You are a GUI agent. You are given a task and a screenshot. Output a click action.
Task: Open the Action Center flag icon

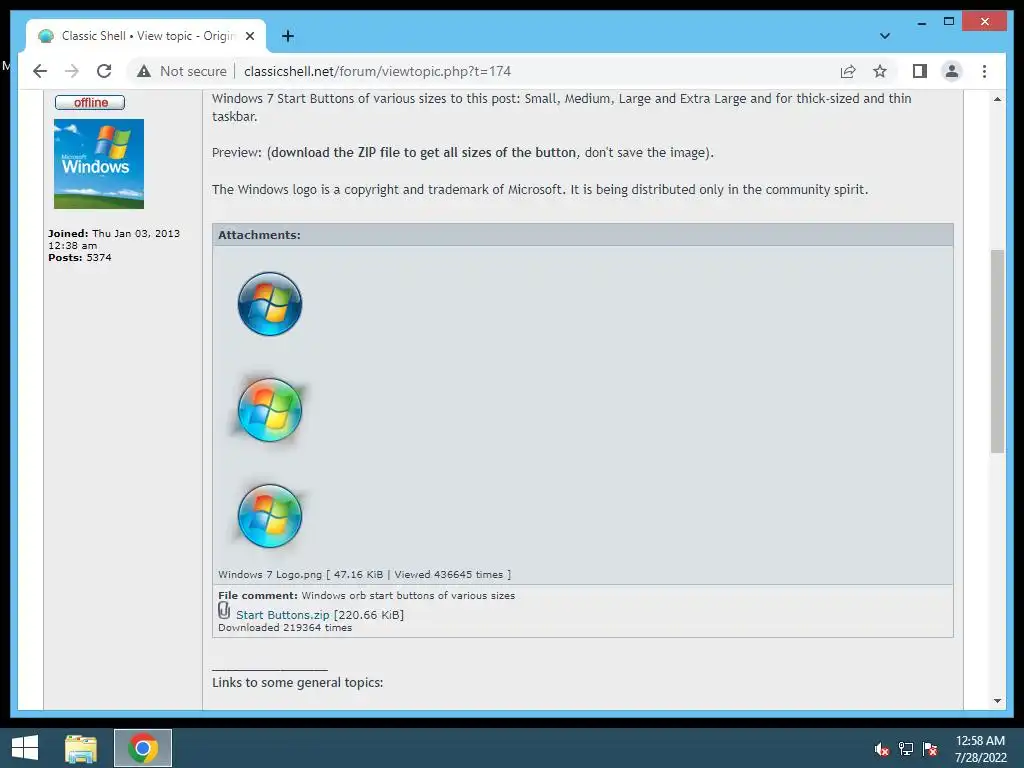[930, 749]
